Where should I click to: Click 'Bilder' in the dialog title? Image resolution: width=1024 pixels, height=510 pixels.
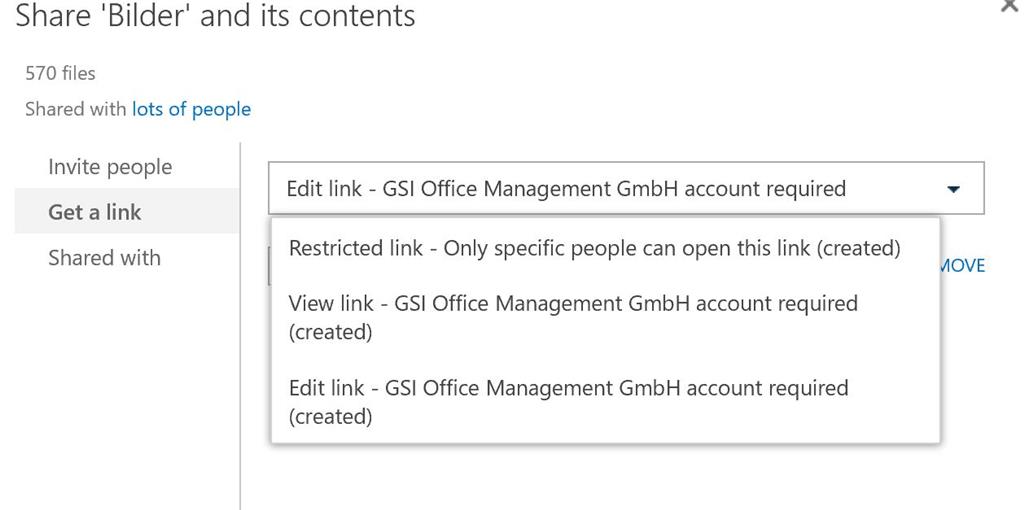pos(150,16)
